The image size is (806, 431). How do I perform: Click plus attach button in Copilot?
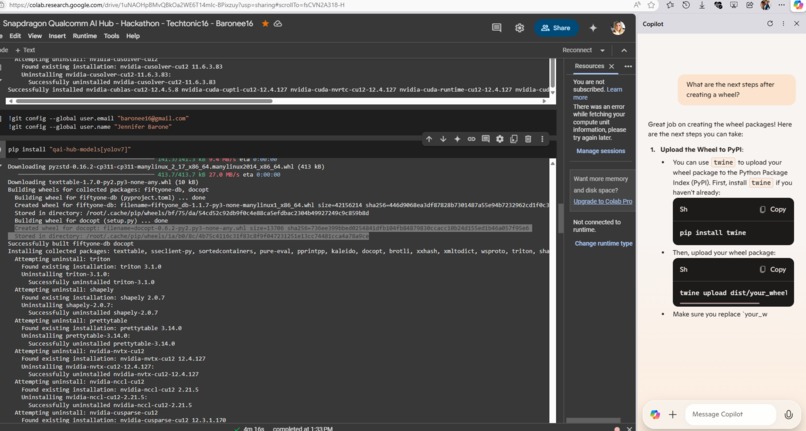point(673,415)
